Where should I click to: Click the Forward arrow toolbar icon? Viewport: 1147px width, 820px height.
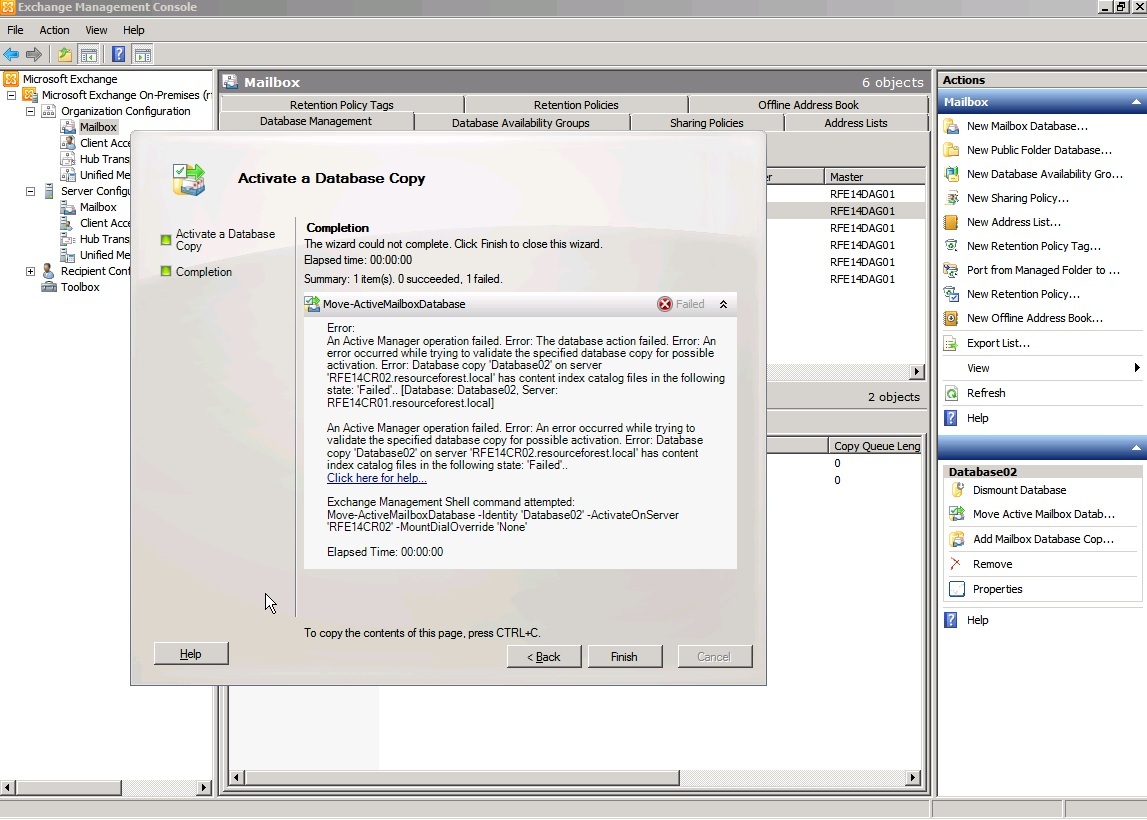click(34, 54)
